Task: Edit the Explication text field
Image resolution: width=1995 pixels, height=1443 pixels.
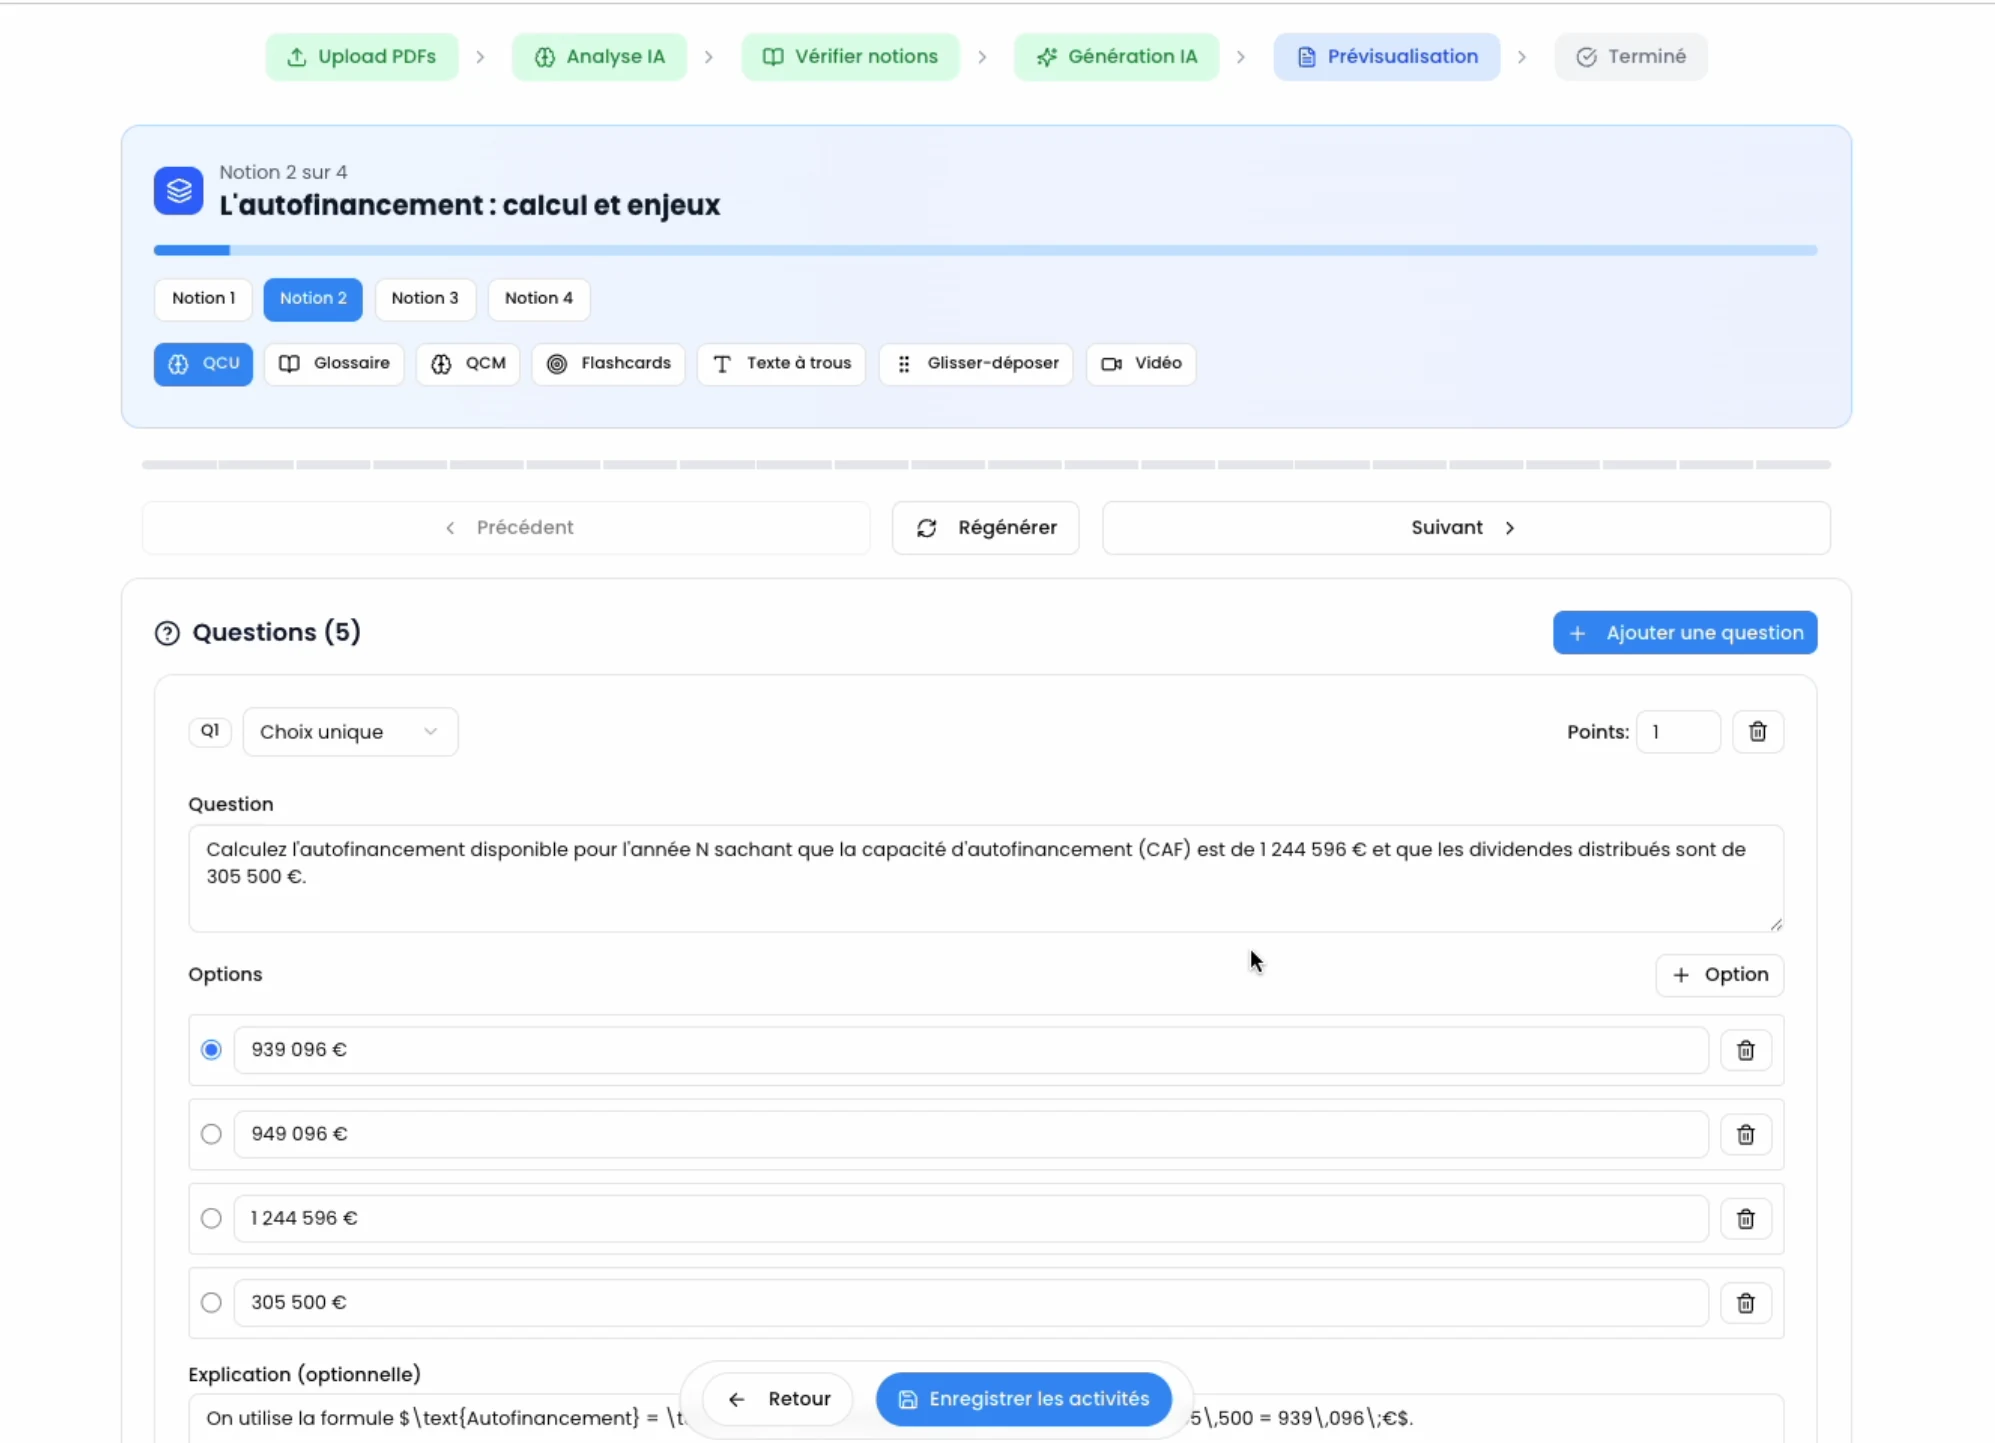Action: pyautogui.click(x=985, y=1418)
